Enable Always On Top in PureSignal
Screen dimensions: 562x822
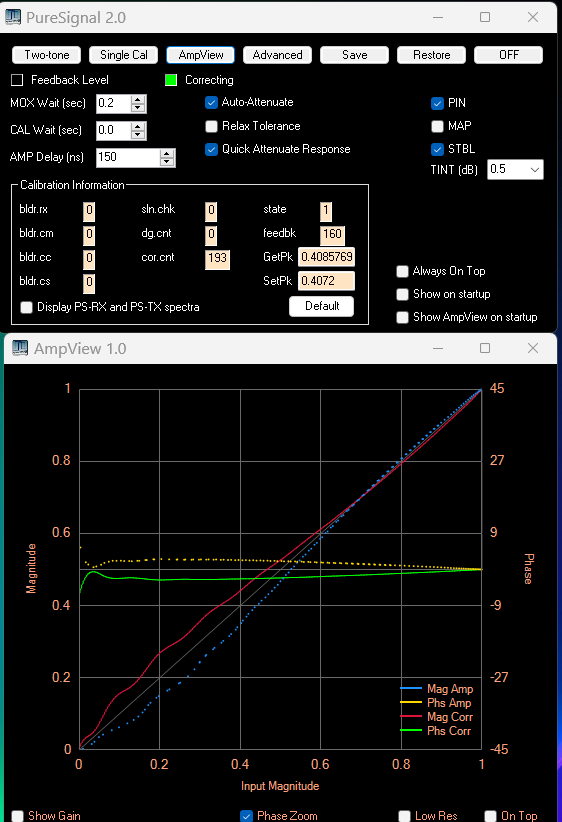[x=403, y=271]
